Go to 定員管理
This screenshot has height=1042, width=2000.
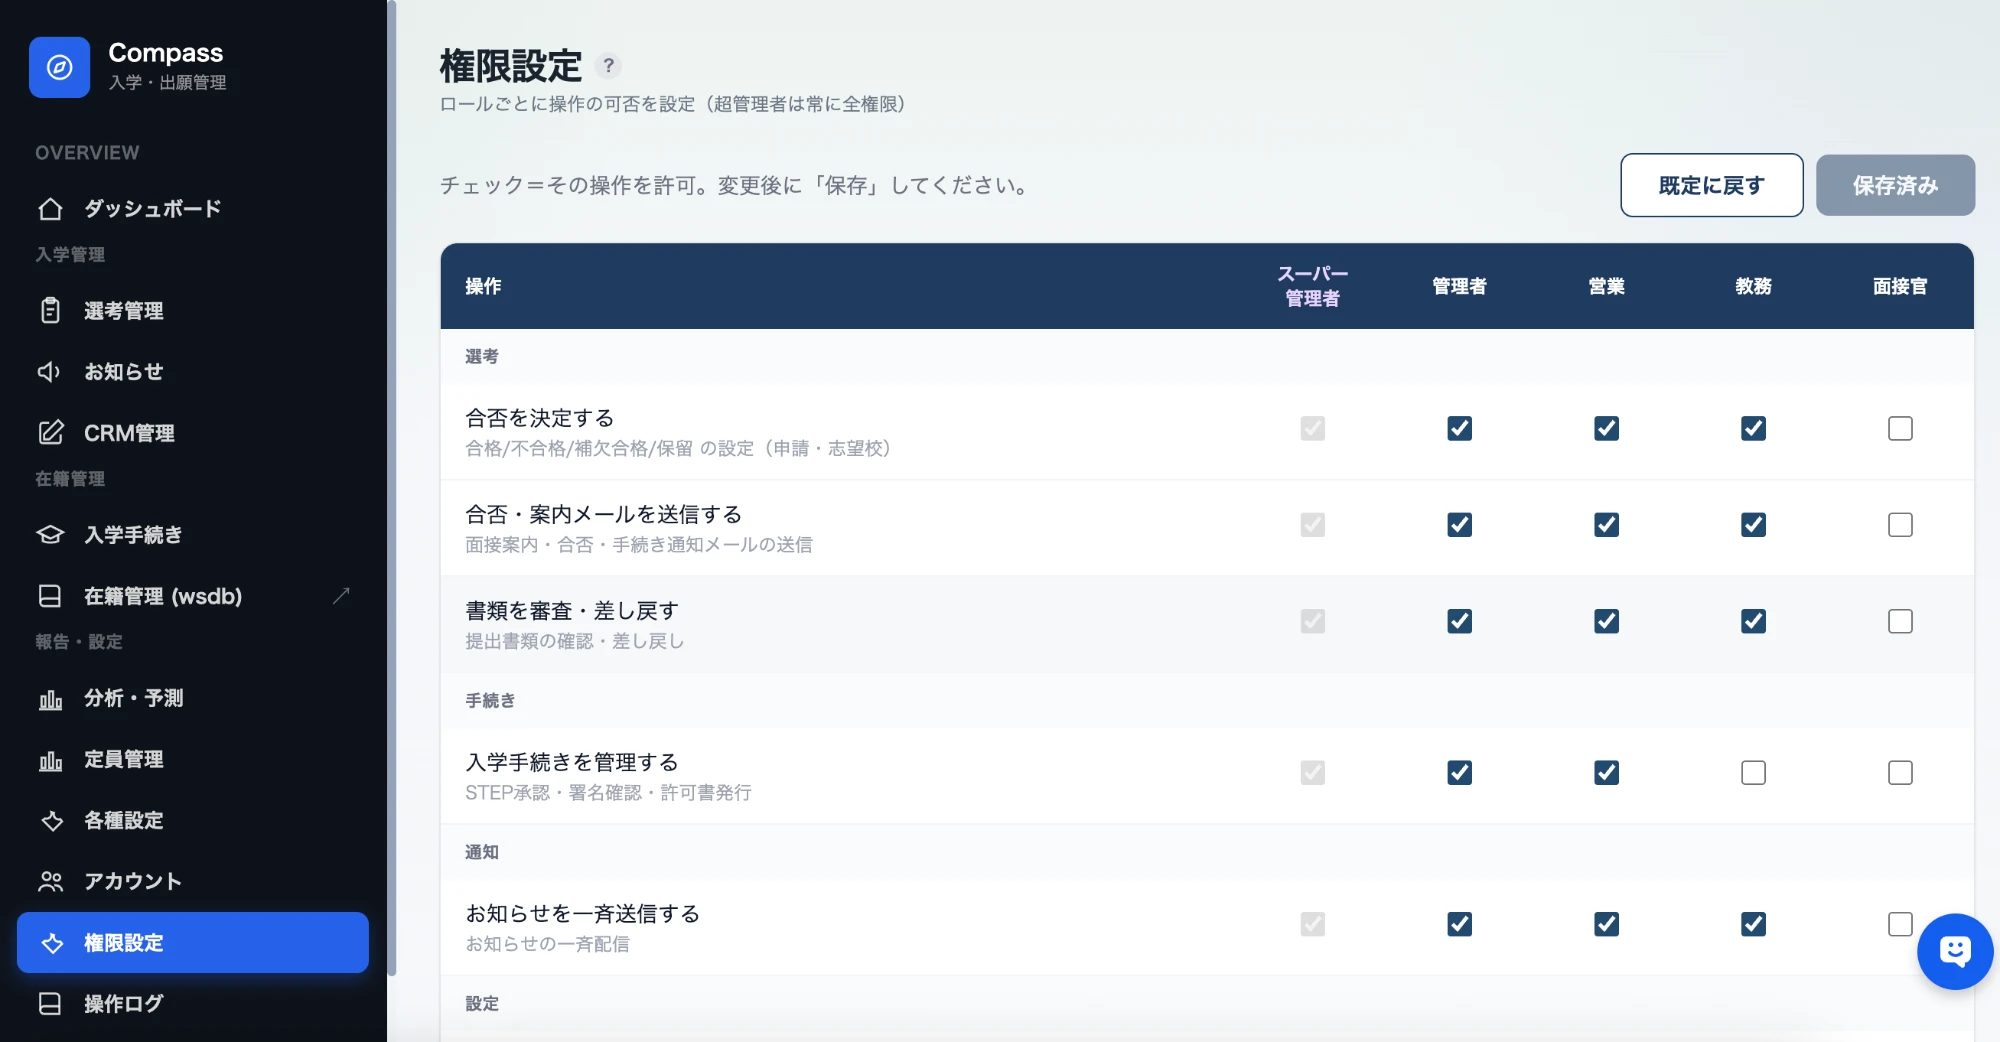[193, 759]
